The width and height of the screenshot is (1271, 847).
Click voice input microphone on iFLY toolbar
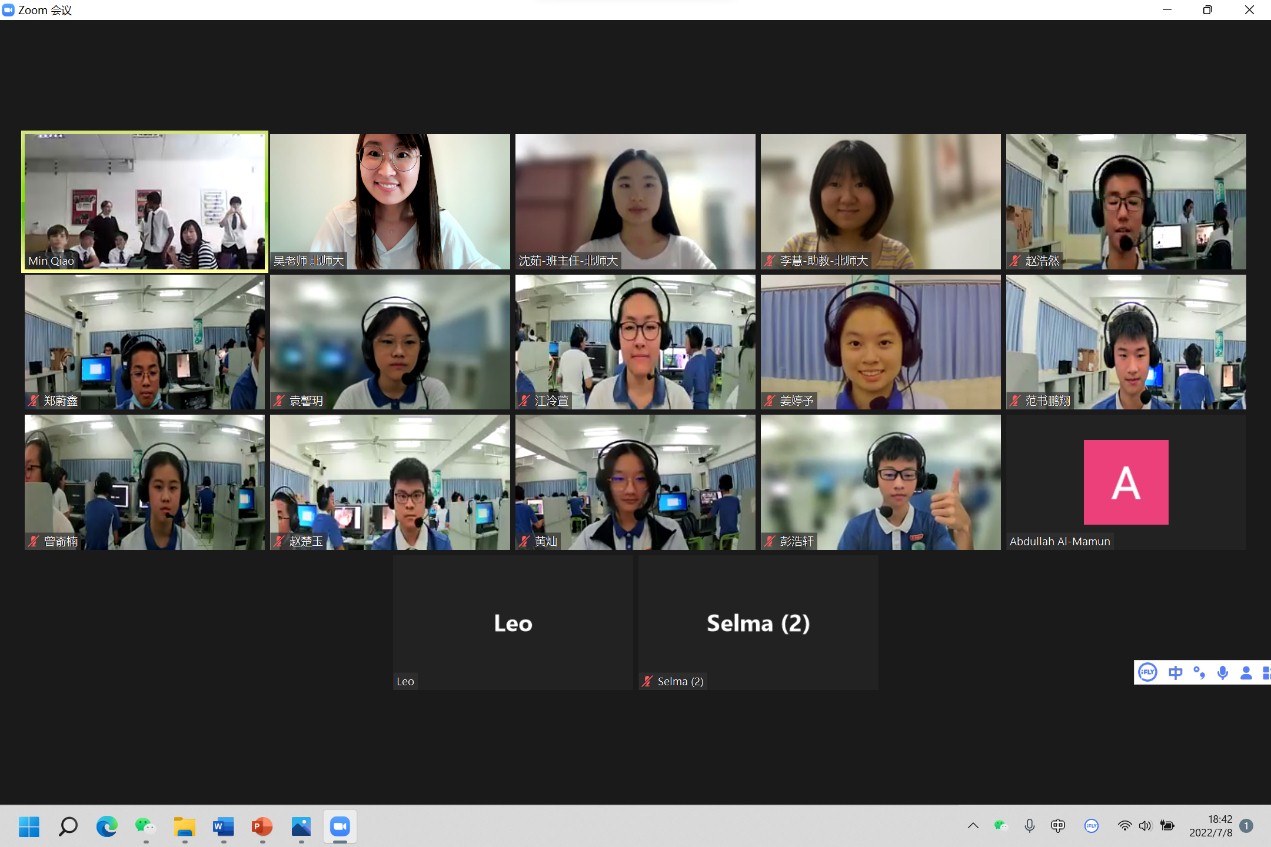point(1222,673)
